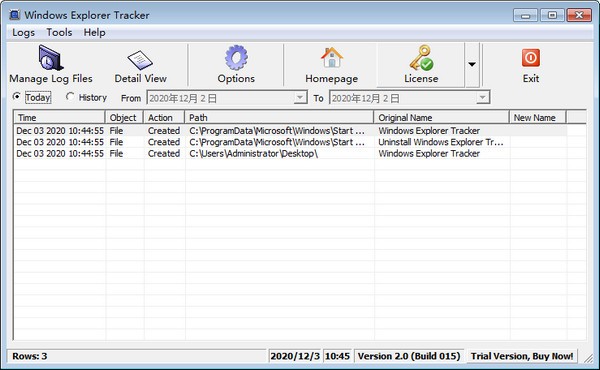Click the red Exit icon

click(x=531, y=58)
